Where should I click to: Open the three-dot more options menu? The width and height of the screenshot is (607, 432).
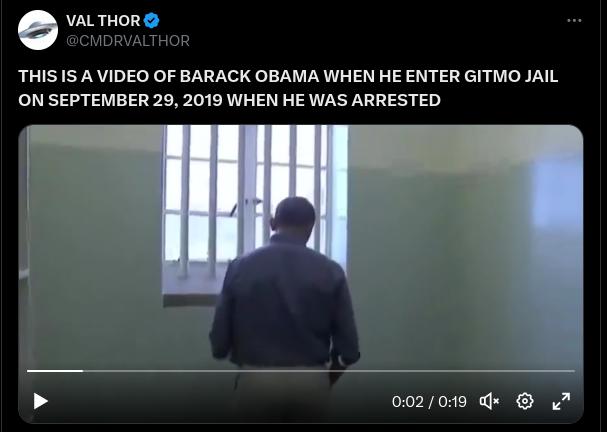click(x=574, y=21)
